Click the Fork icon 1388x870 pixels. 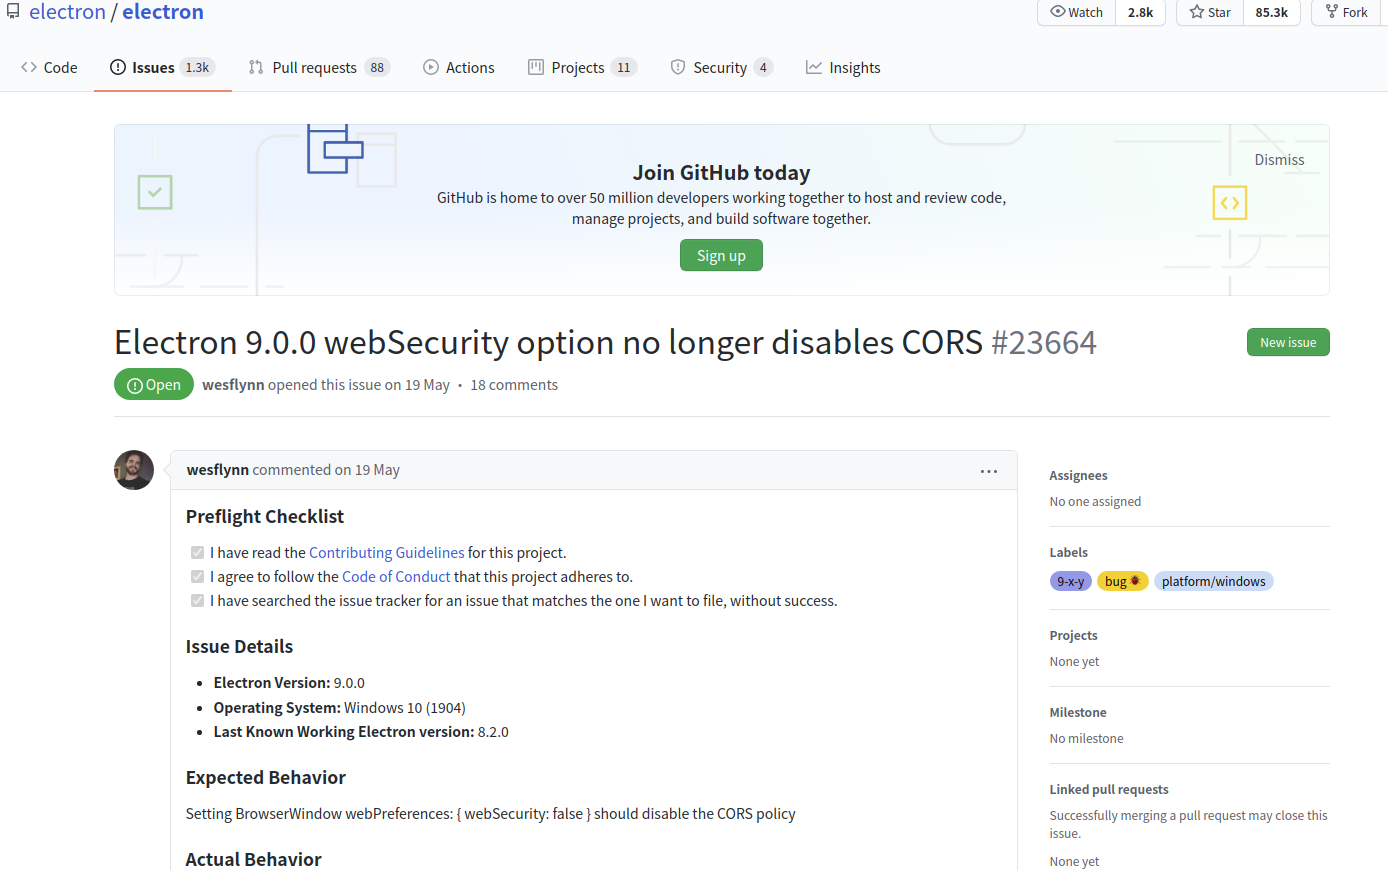pos(1332,12)
